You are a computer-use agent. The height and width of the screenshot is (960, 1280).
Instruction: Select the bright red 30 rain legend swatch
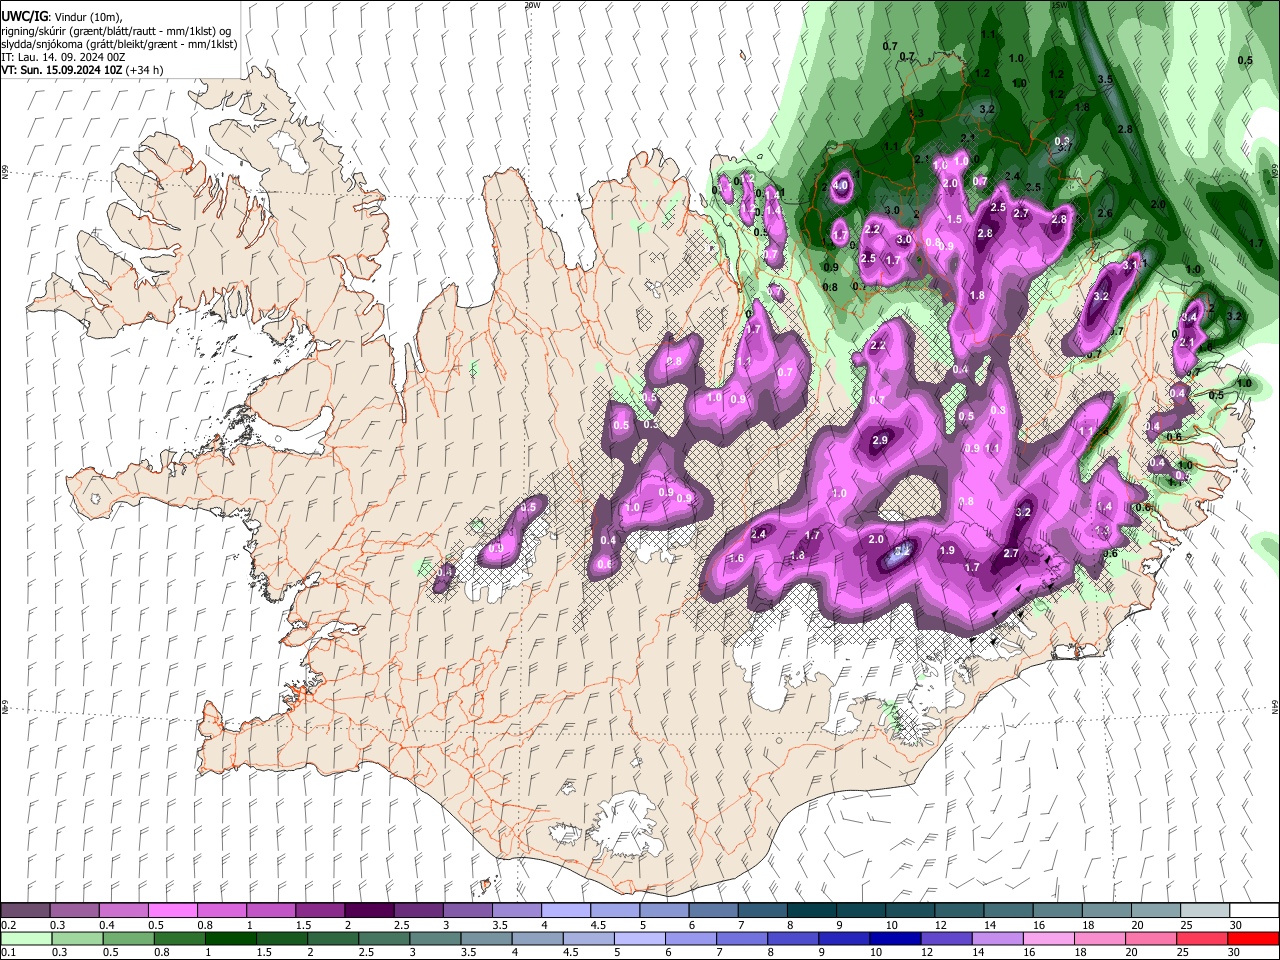point(1252,938)
